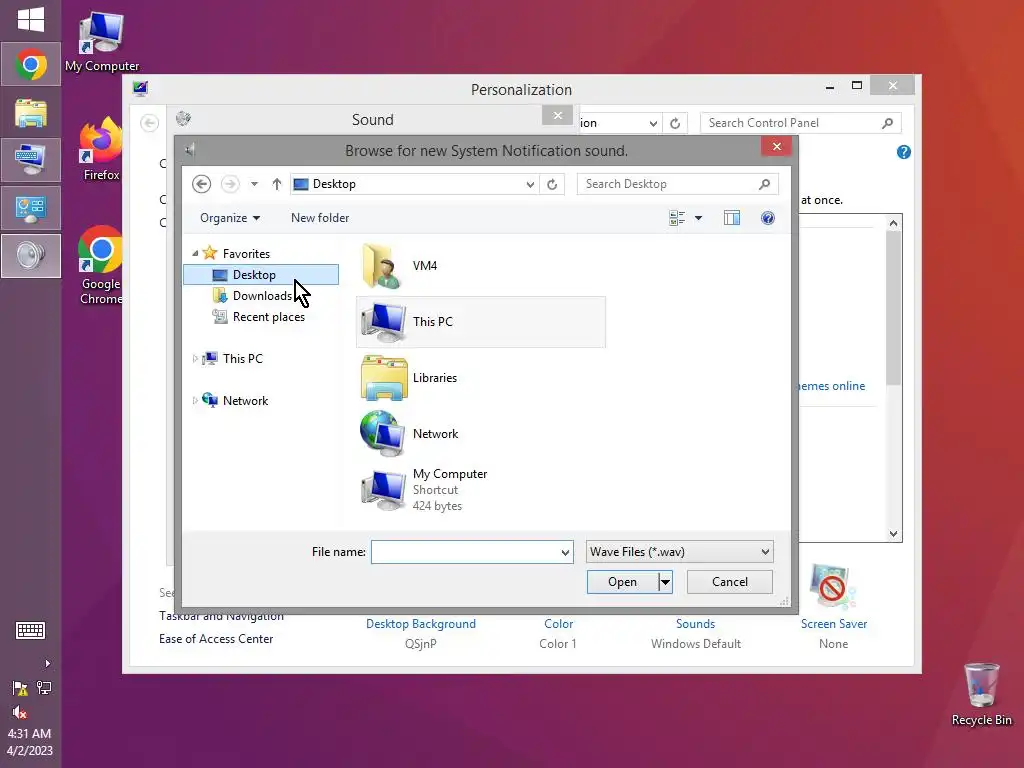Change your view icon button
Screen dimensions: 1024x768
(x=677, y=218)
